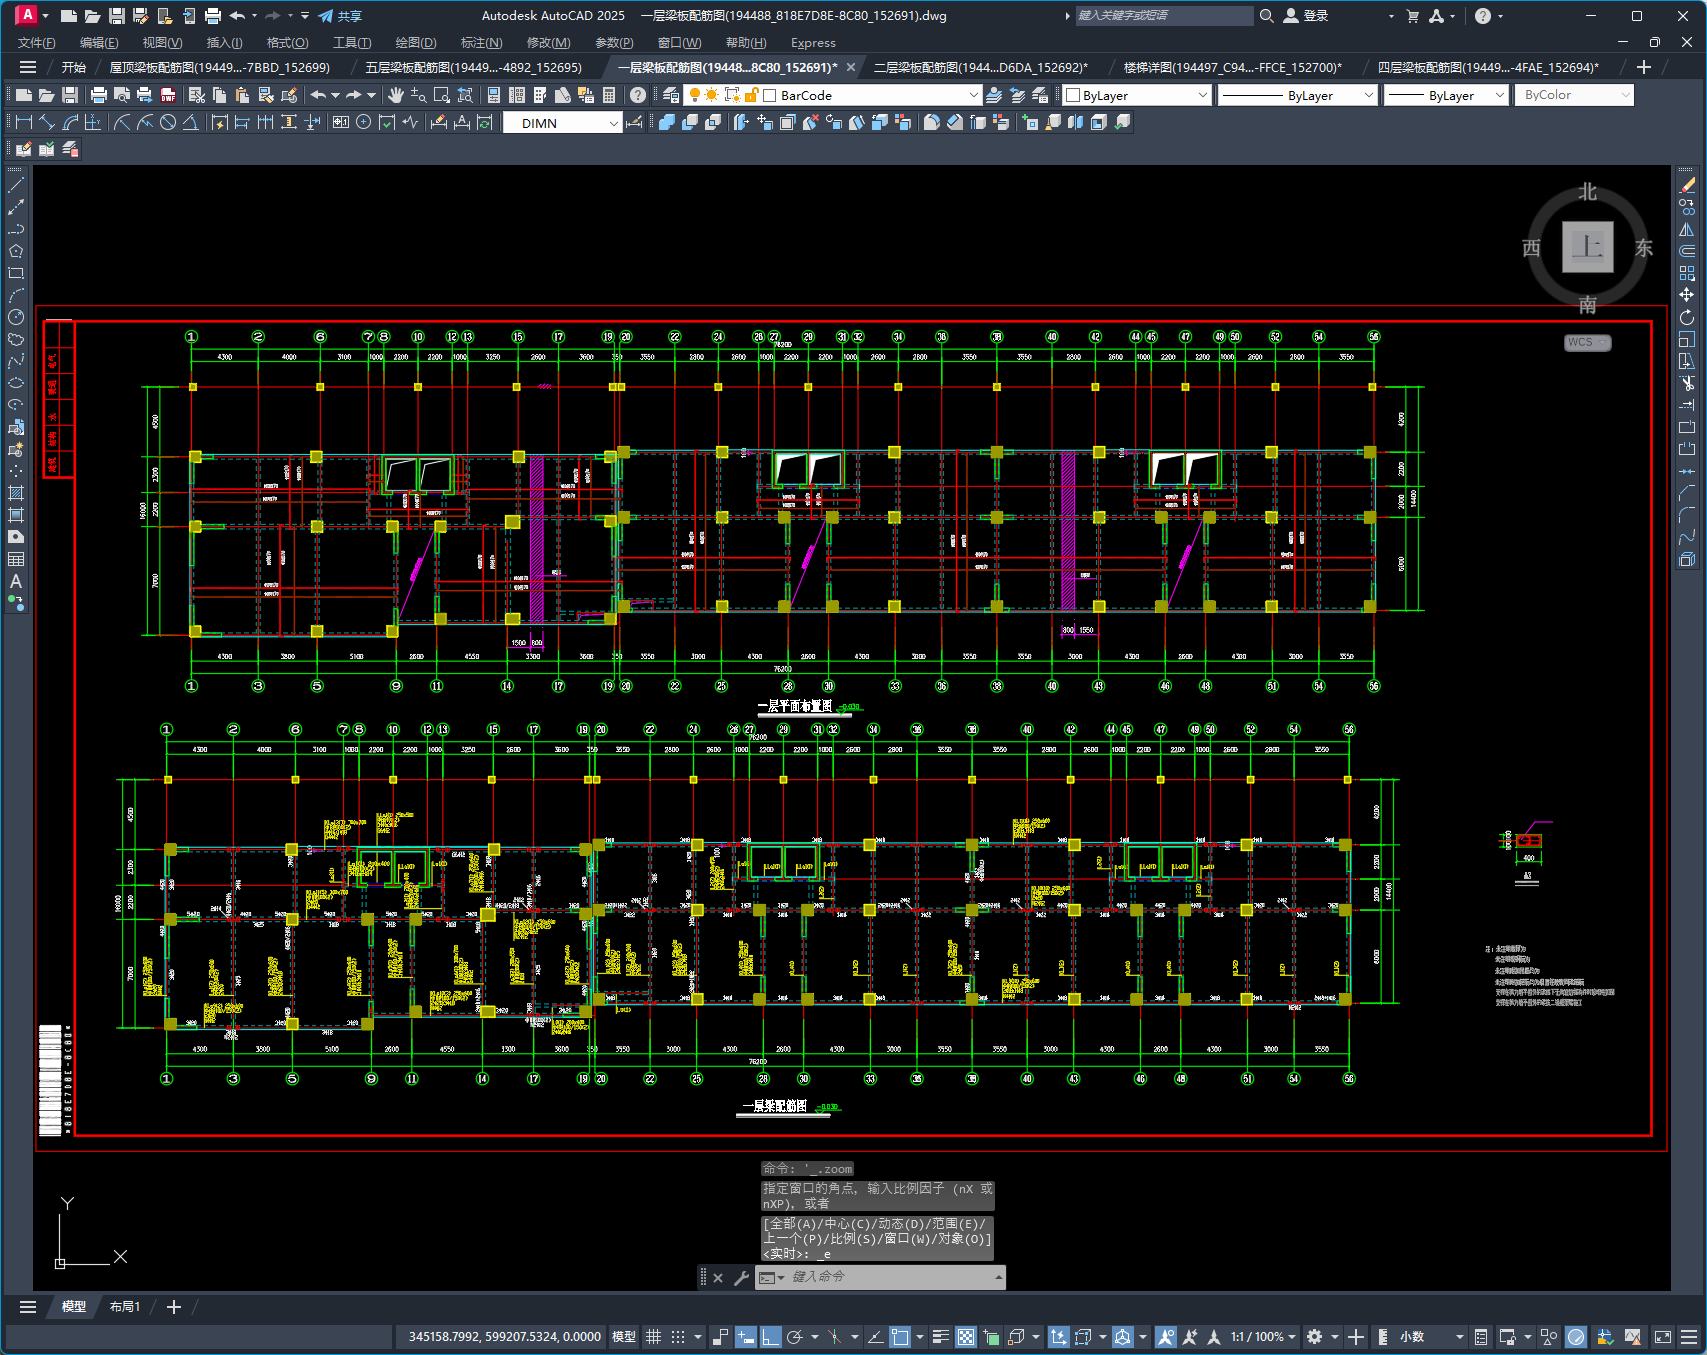Click the Plot (print) icon
1707x1355 pixels.
pos(98,95)
